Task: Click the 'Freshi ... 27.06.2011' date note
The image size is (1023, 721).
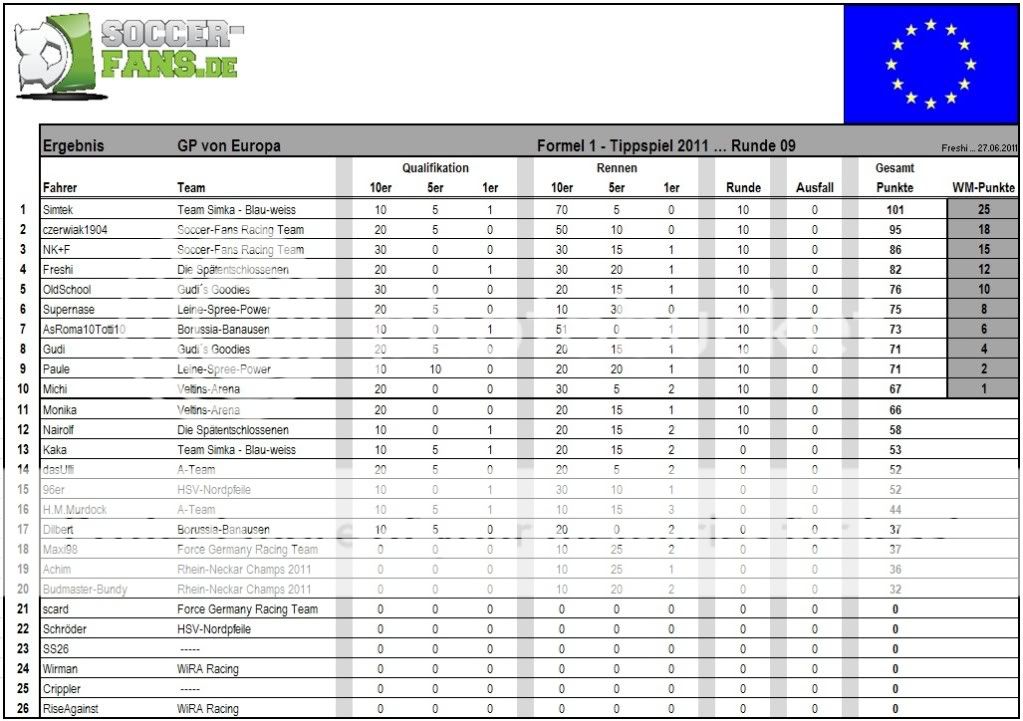Action: [x=979, y=148]
